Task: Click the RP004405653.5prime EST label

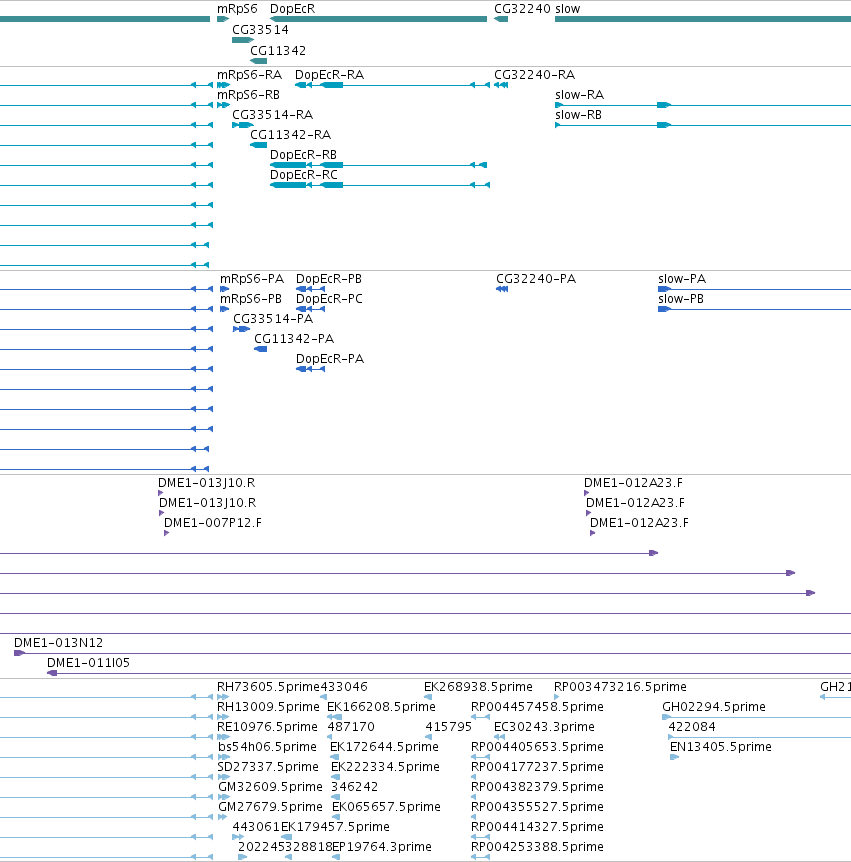Action: point(537,747)
